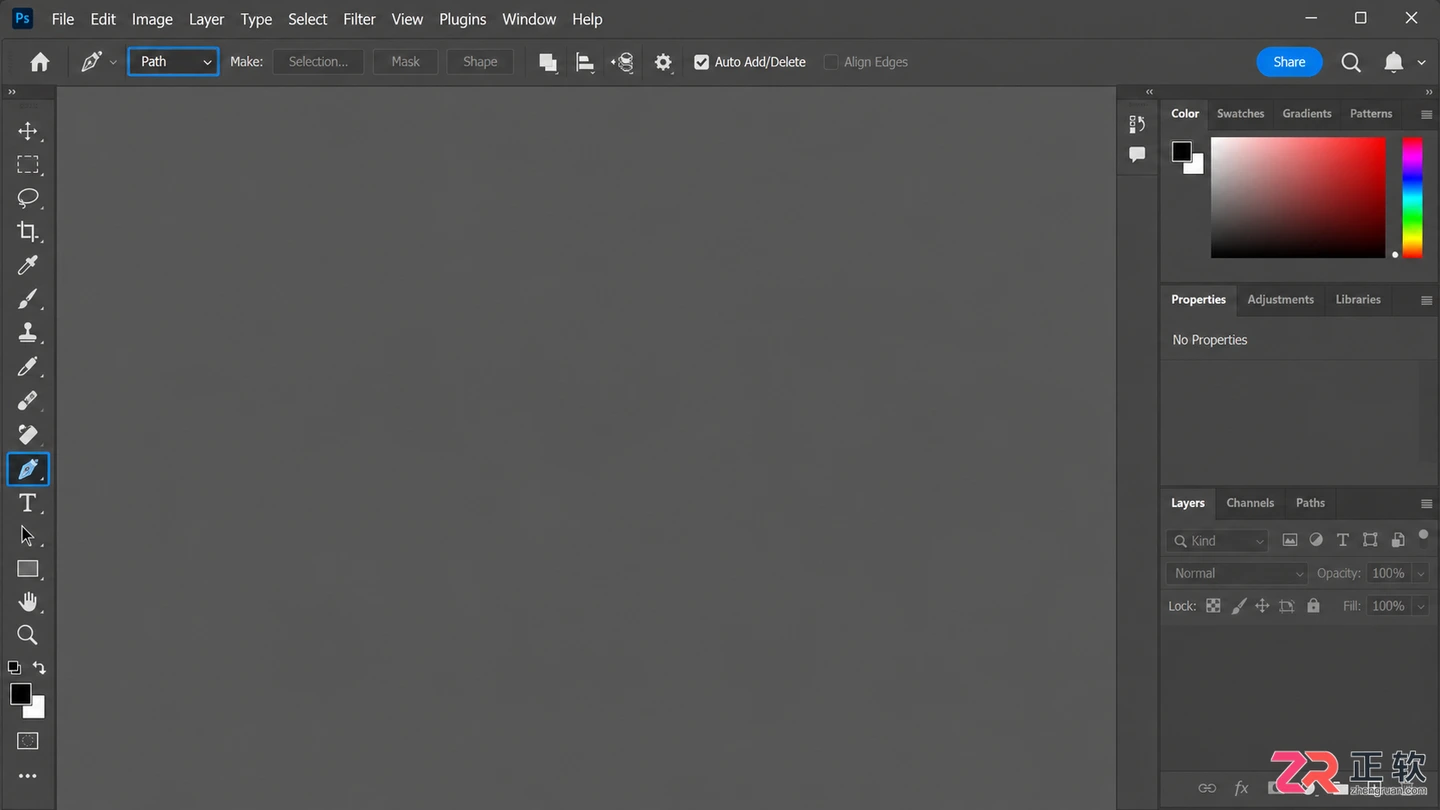The image size is (1440, 810).
Task: Open the Normal blend mode dropdown
Action: coord(1237,573)
